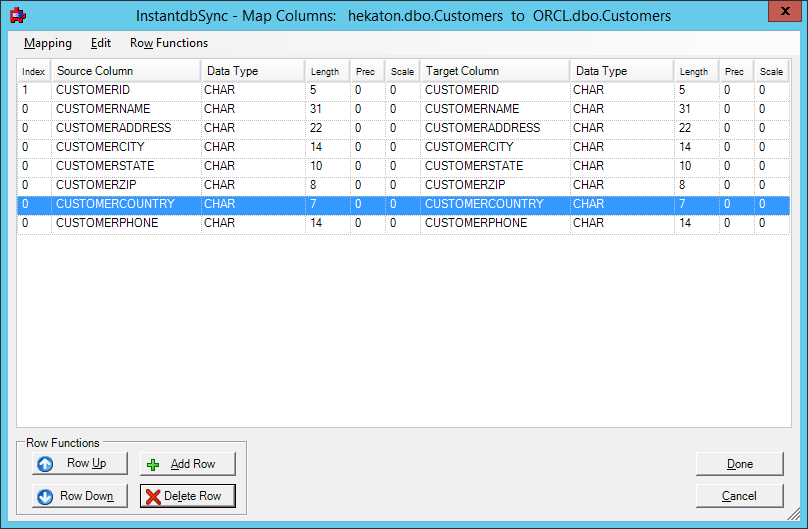Open the Row Functions menu
Image resolution: width=808 pixels, height=529 pixels.
coord(169,43)
